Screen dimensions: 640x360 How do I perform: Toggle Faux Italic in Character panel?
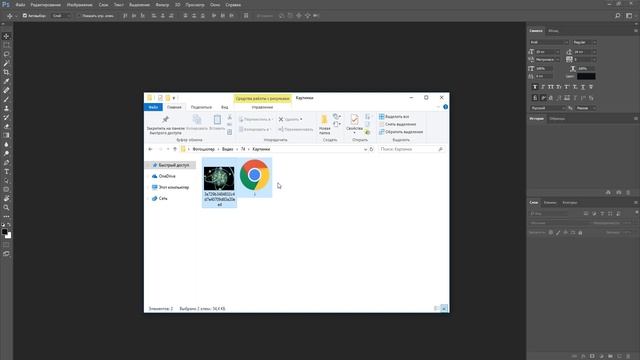[x=543, y=87]
